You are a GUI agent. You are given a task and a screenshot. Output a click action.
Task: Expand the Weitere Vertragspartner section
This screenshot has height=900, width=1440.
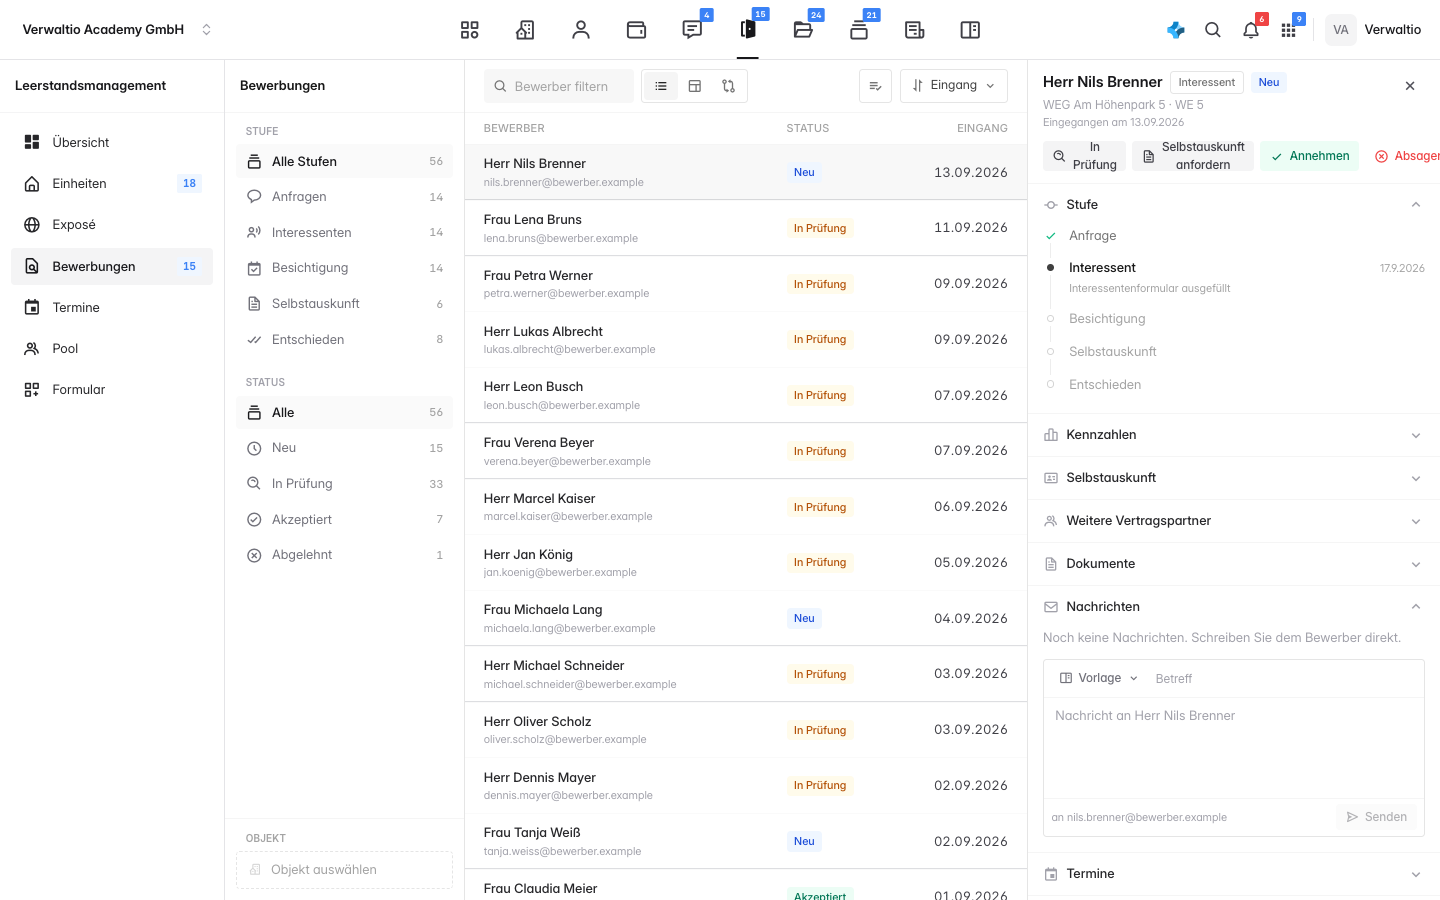[1234, 521]
